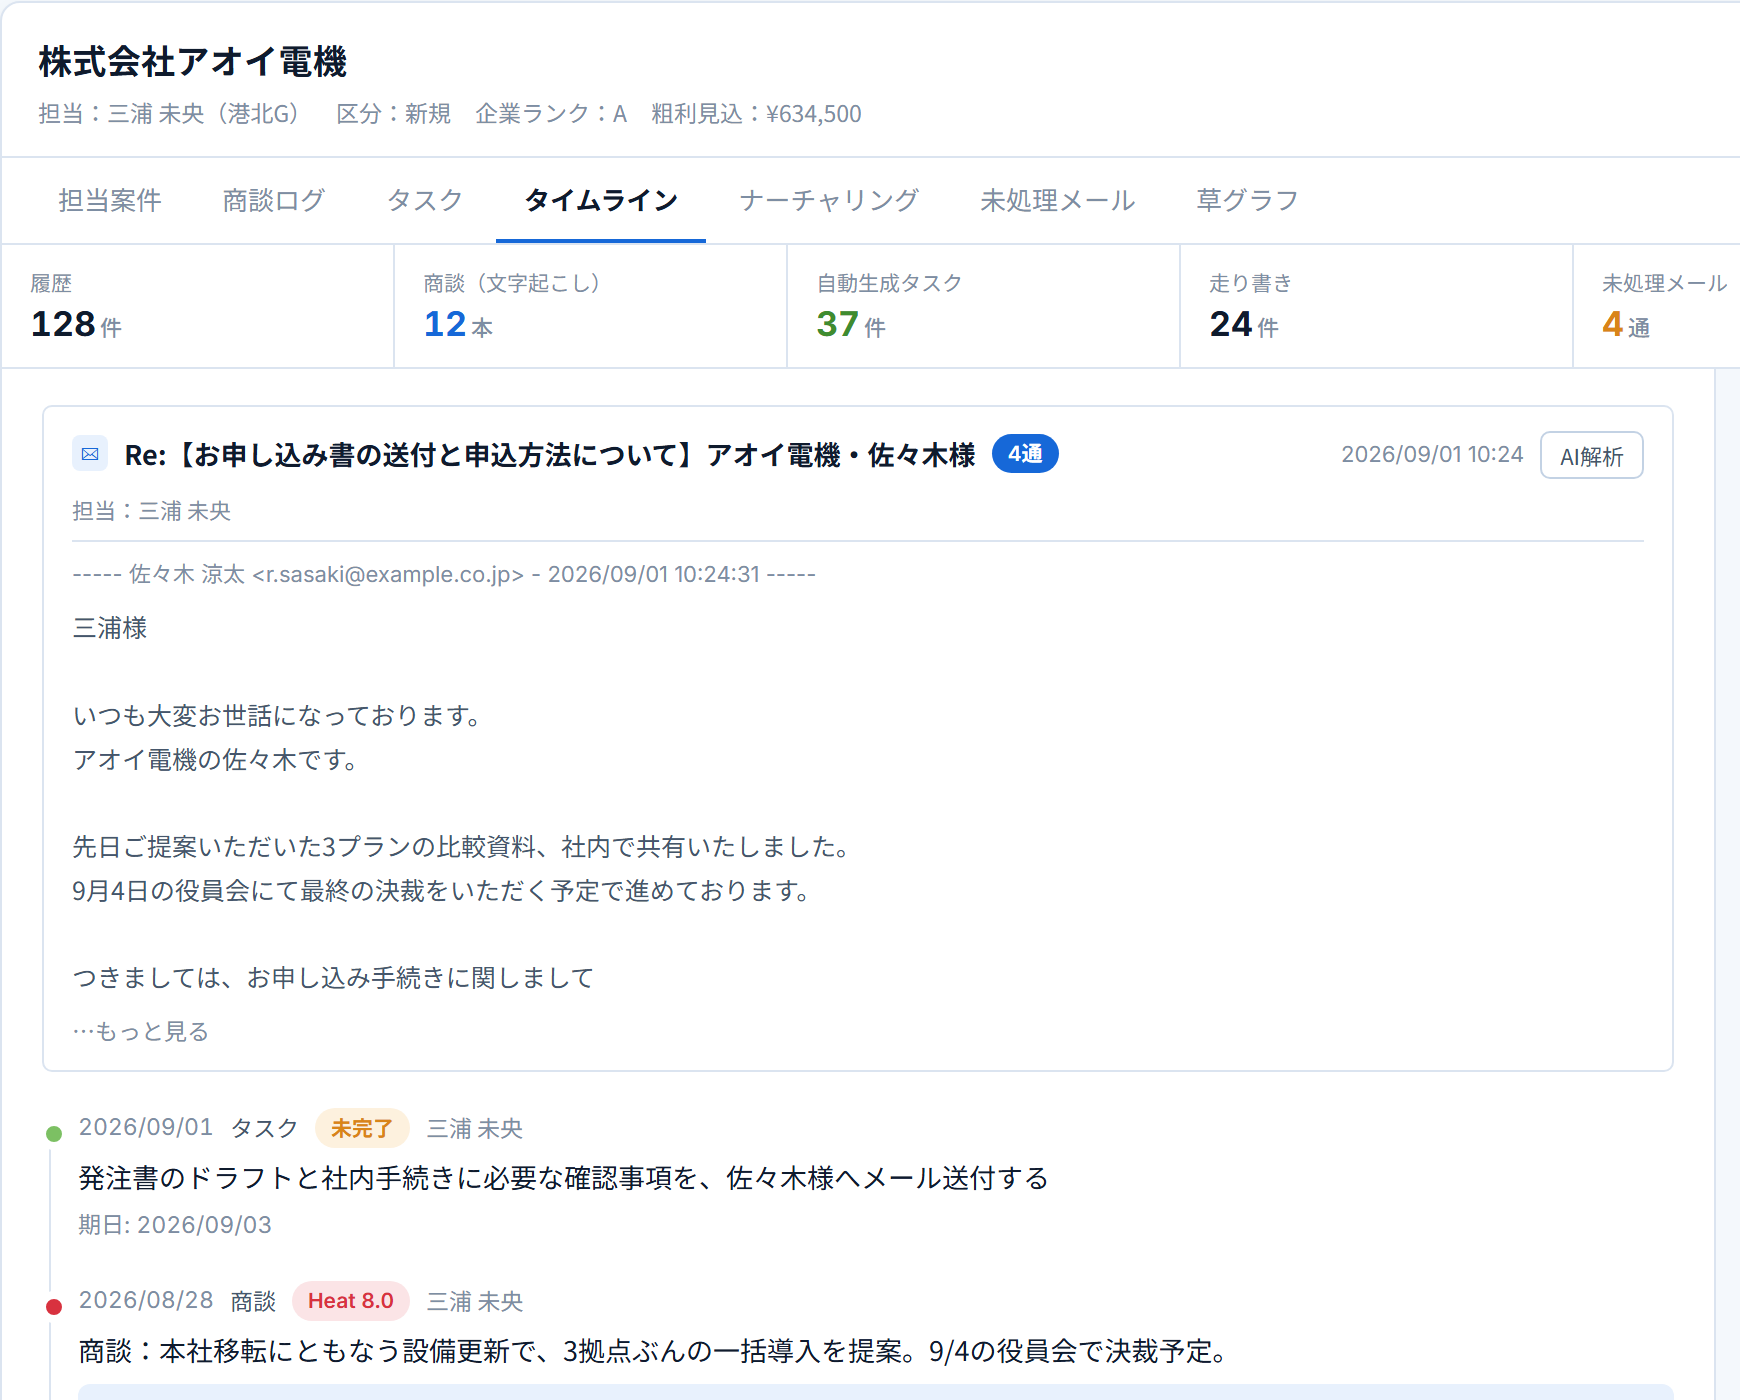Click the 粗利見込：¥634,500 text

click(756, 114)
